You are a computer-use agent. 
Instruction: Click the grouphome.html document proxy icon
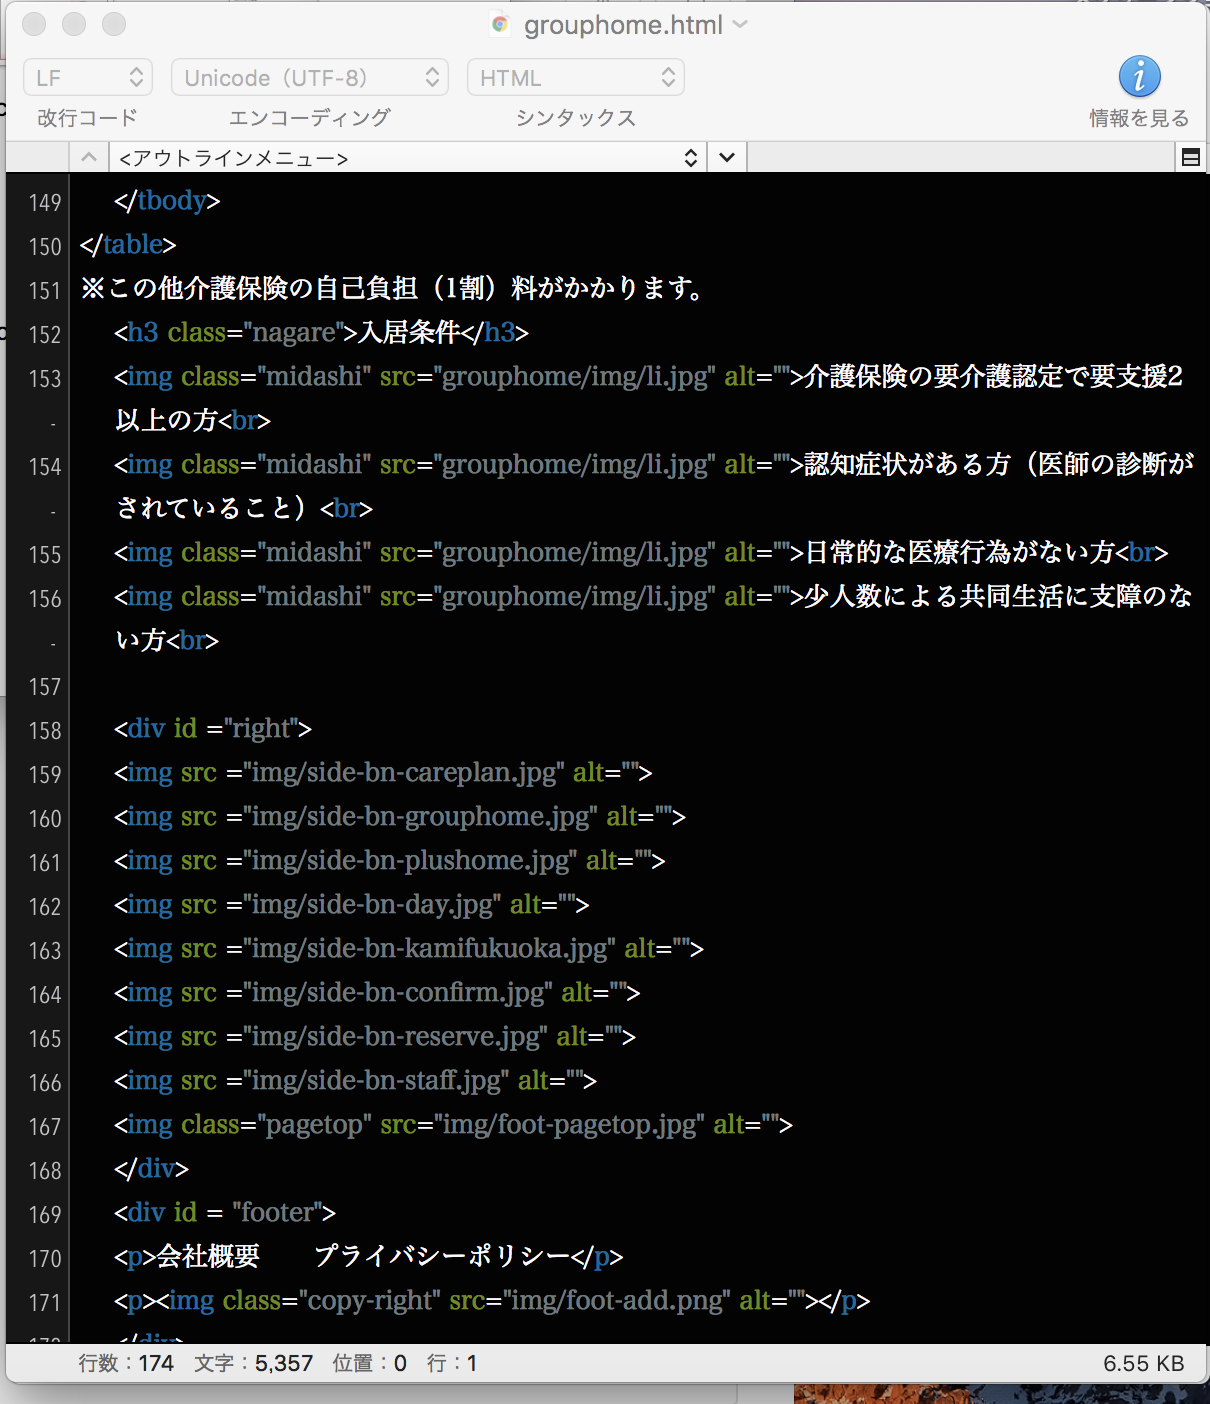tap(500, 25)
